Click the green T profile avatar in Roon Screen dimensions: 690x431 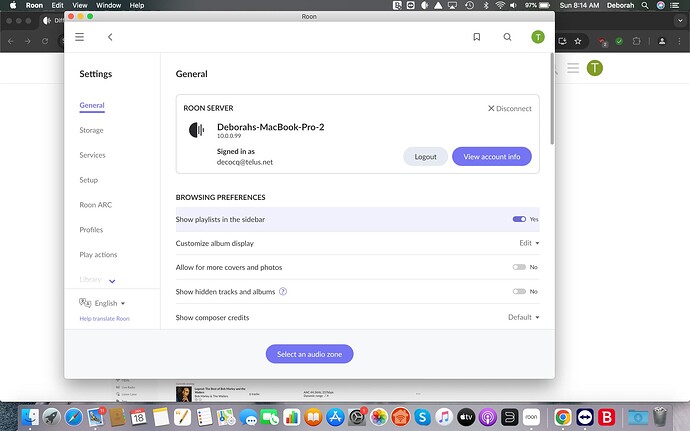[x=538, y=37]
